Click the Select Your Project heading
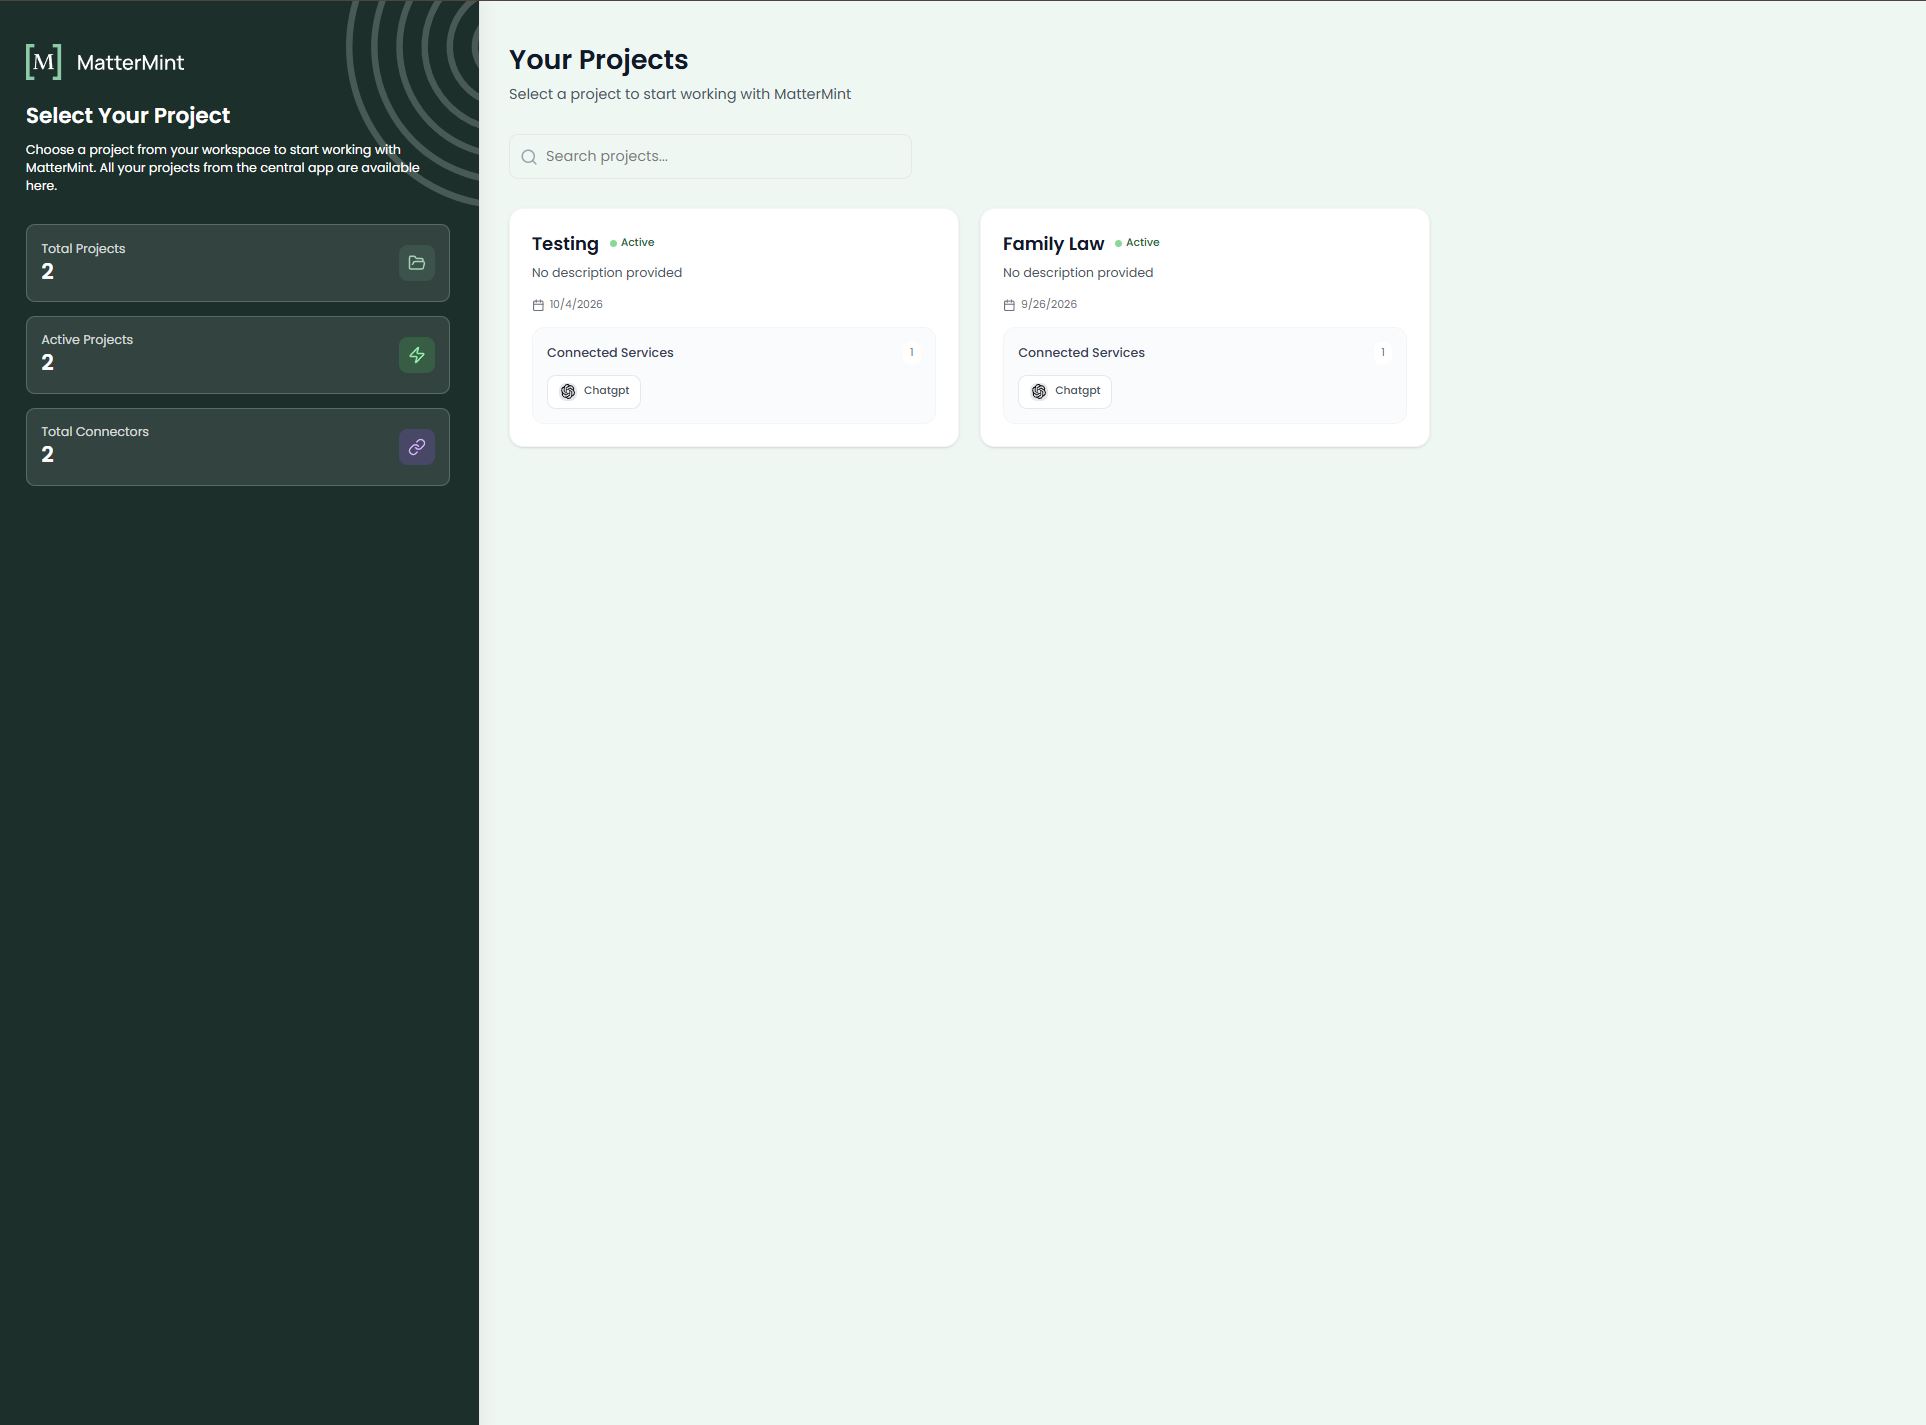The width and height of the screenshot is (1926, 1425). tap(128, 116)
